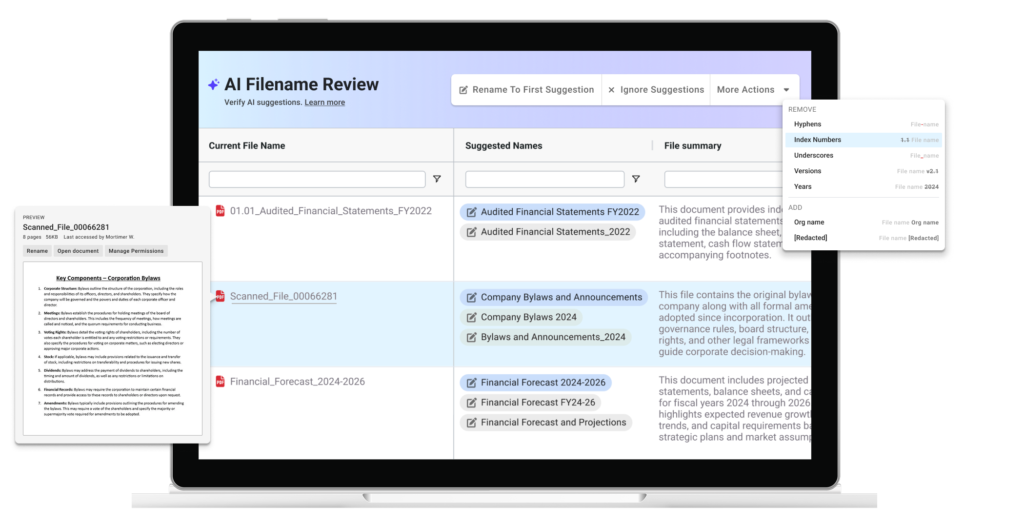The image size is (1024, 527).
Task: Click edit icon on Audited Financial Statements FY2022 chip
Action: 471,213
